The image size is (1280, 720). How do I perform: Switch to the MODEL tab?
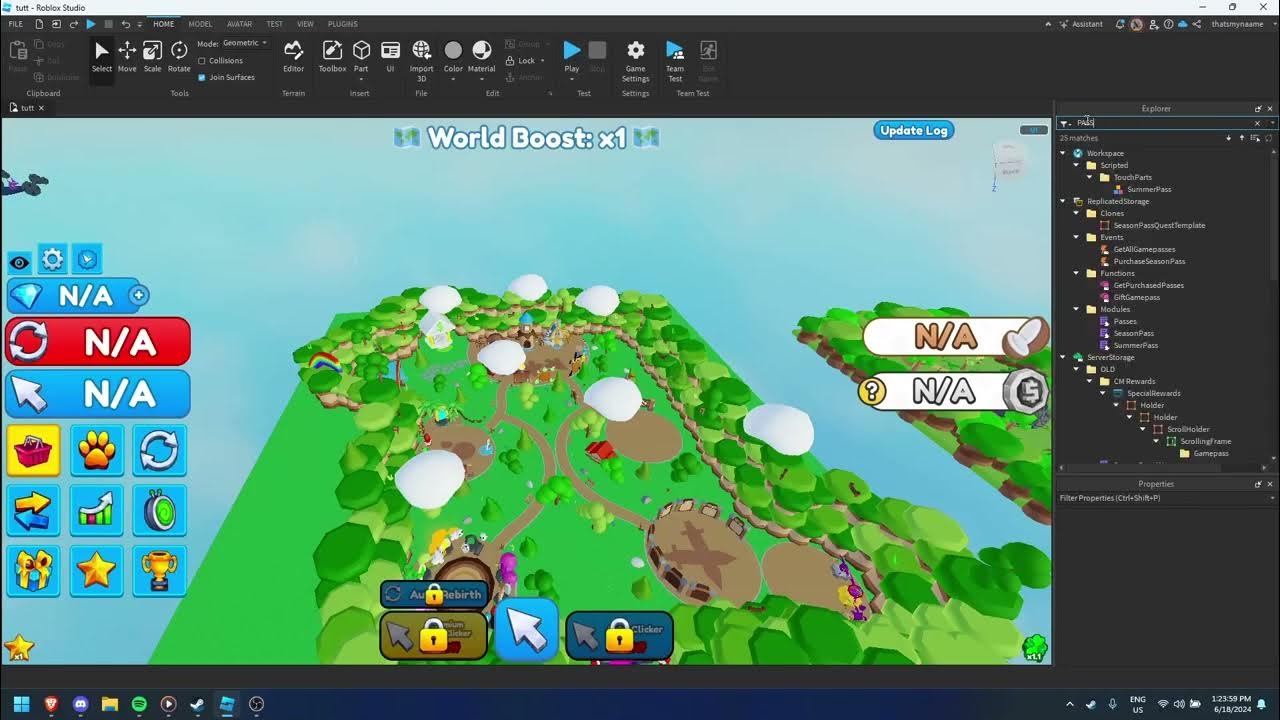tap(200, 24)
